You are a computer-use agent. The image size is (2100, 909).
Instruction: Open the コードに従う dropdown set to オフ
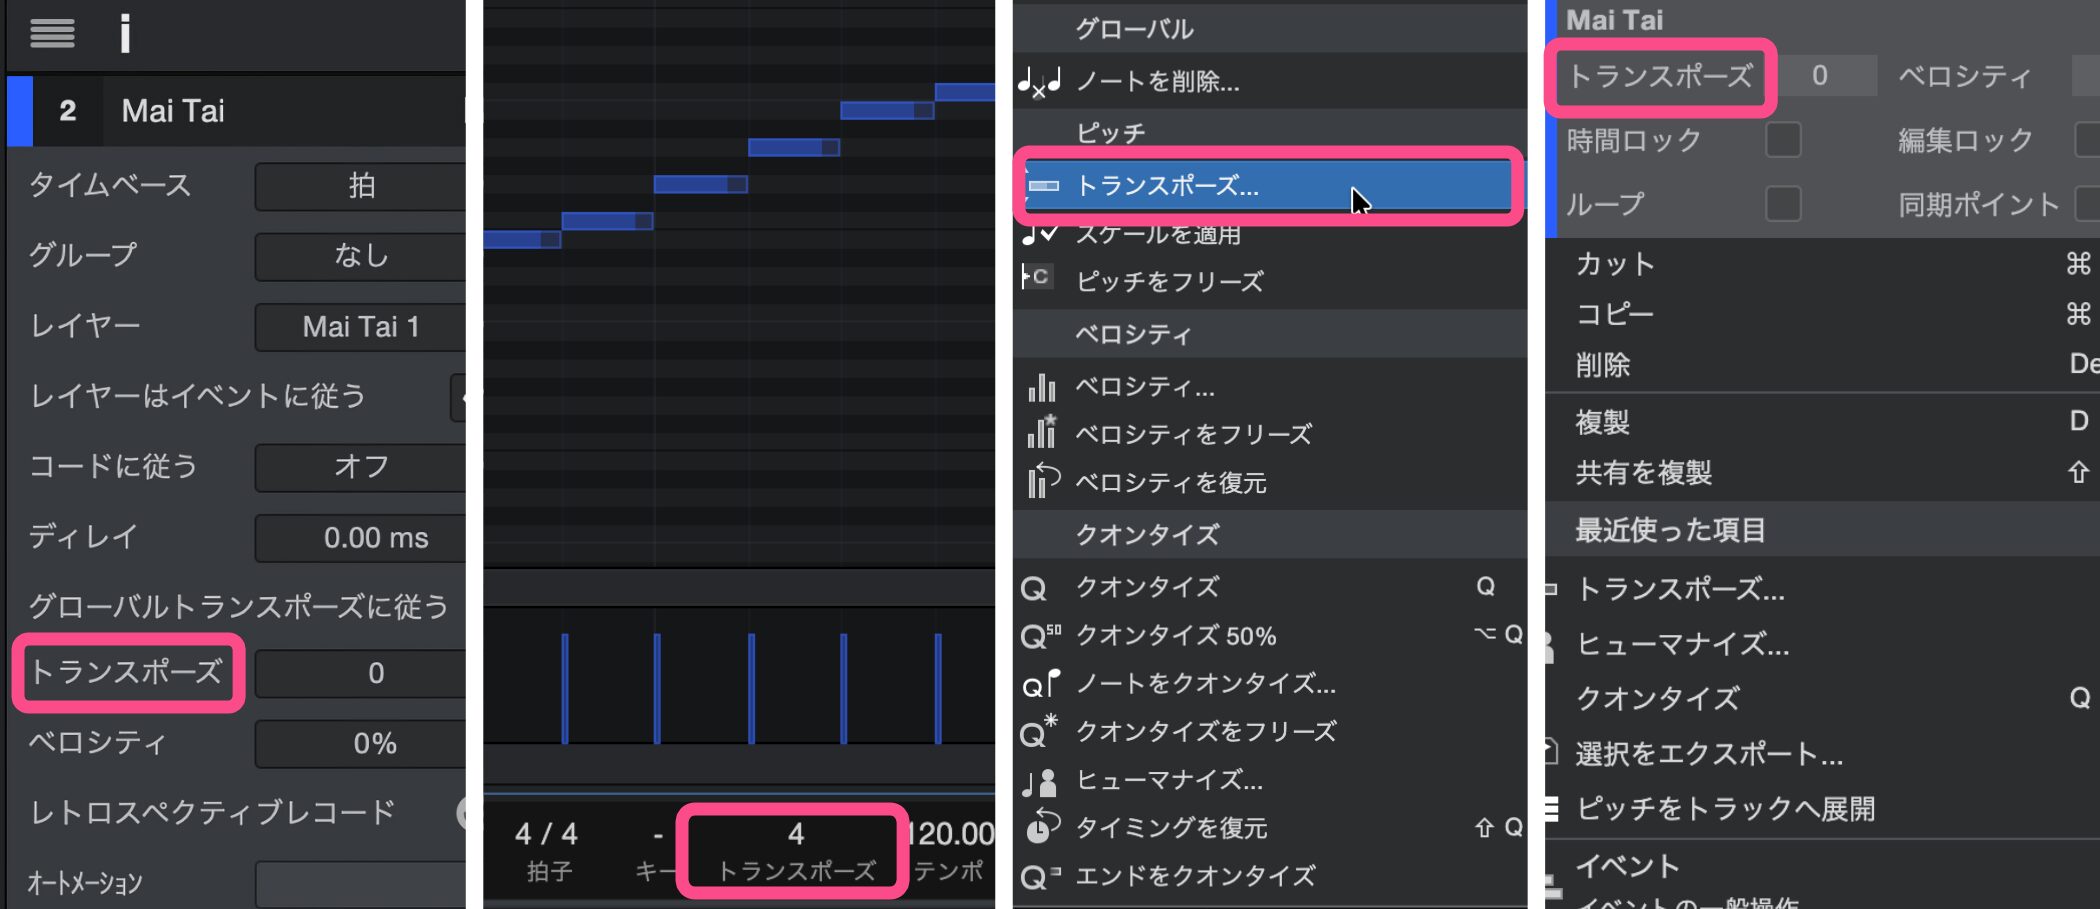click(x=360, y=467)
